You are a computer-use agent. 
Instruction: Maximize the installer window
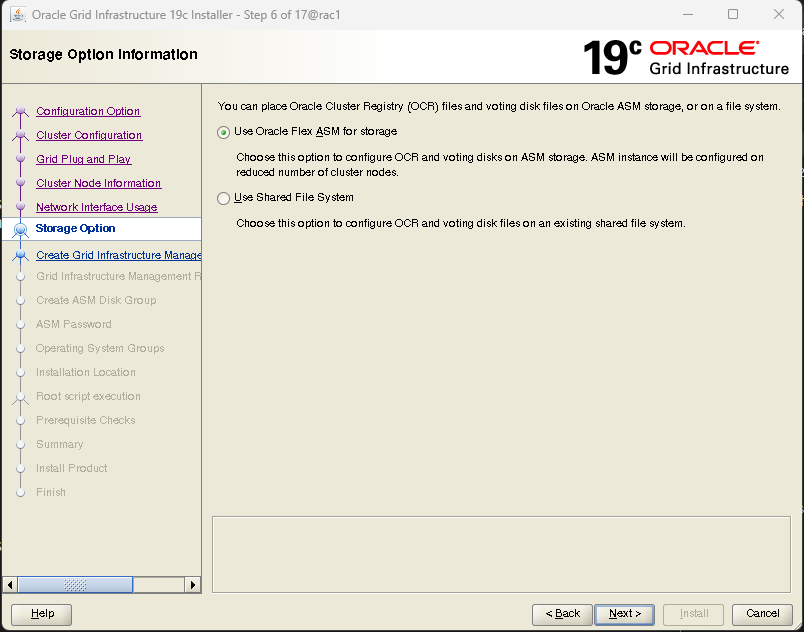[x=733, y=14]
